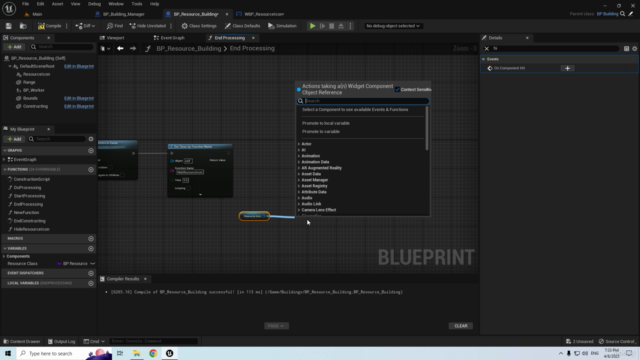Open the Edit menu

click(x=40, y=4)
